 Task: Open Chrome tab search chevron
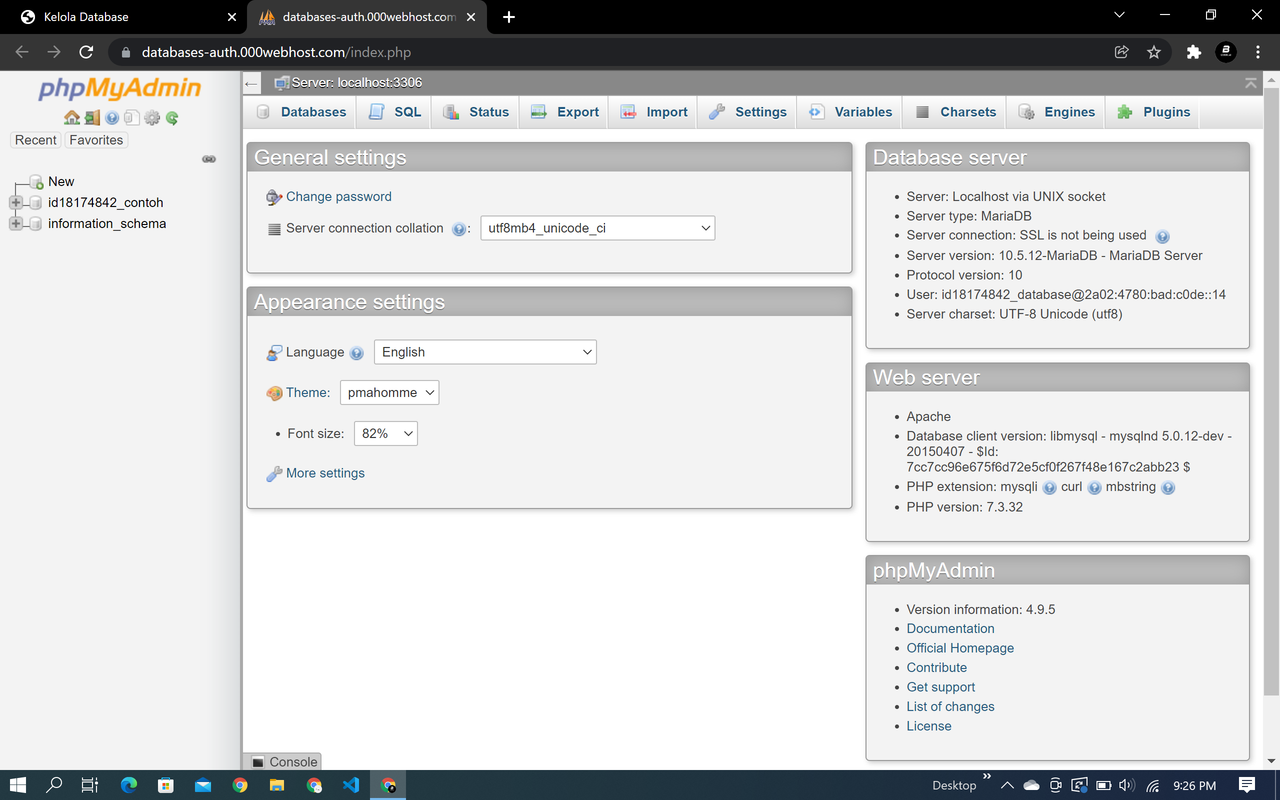point(1119,16)
